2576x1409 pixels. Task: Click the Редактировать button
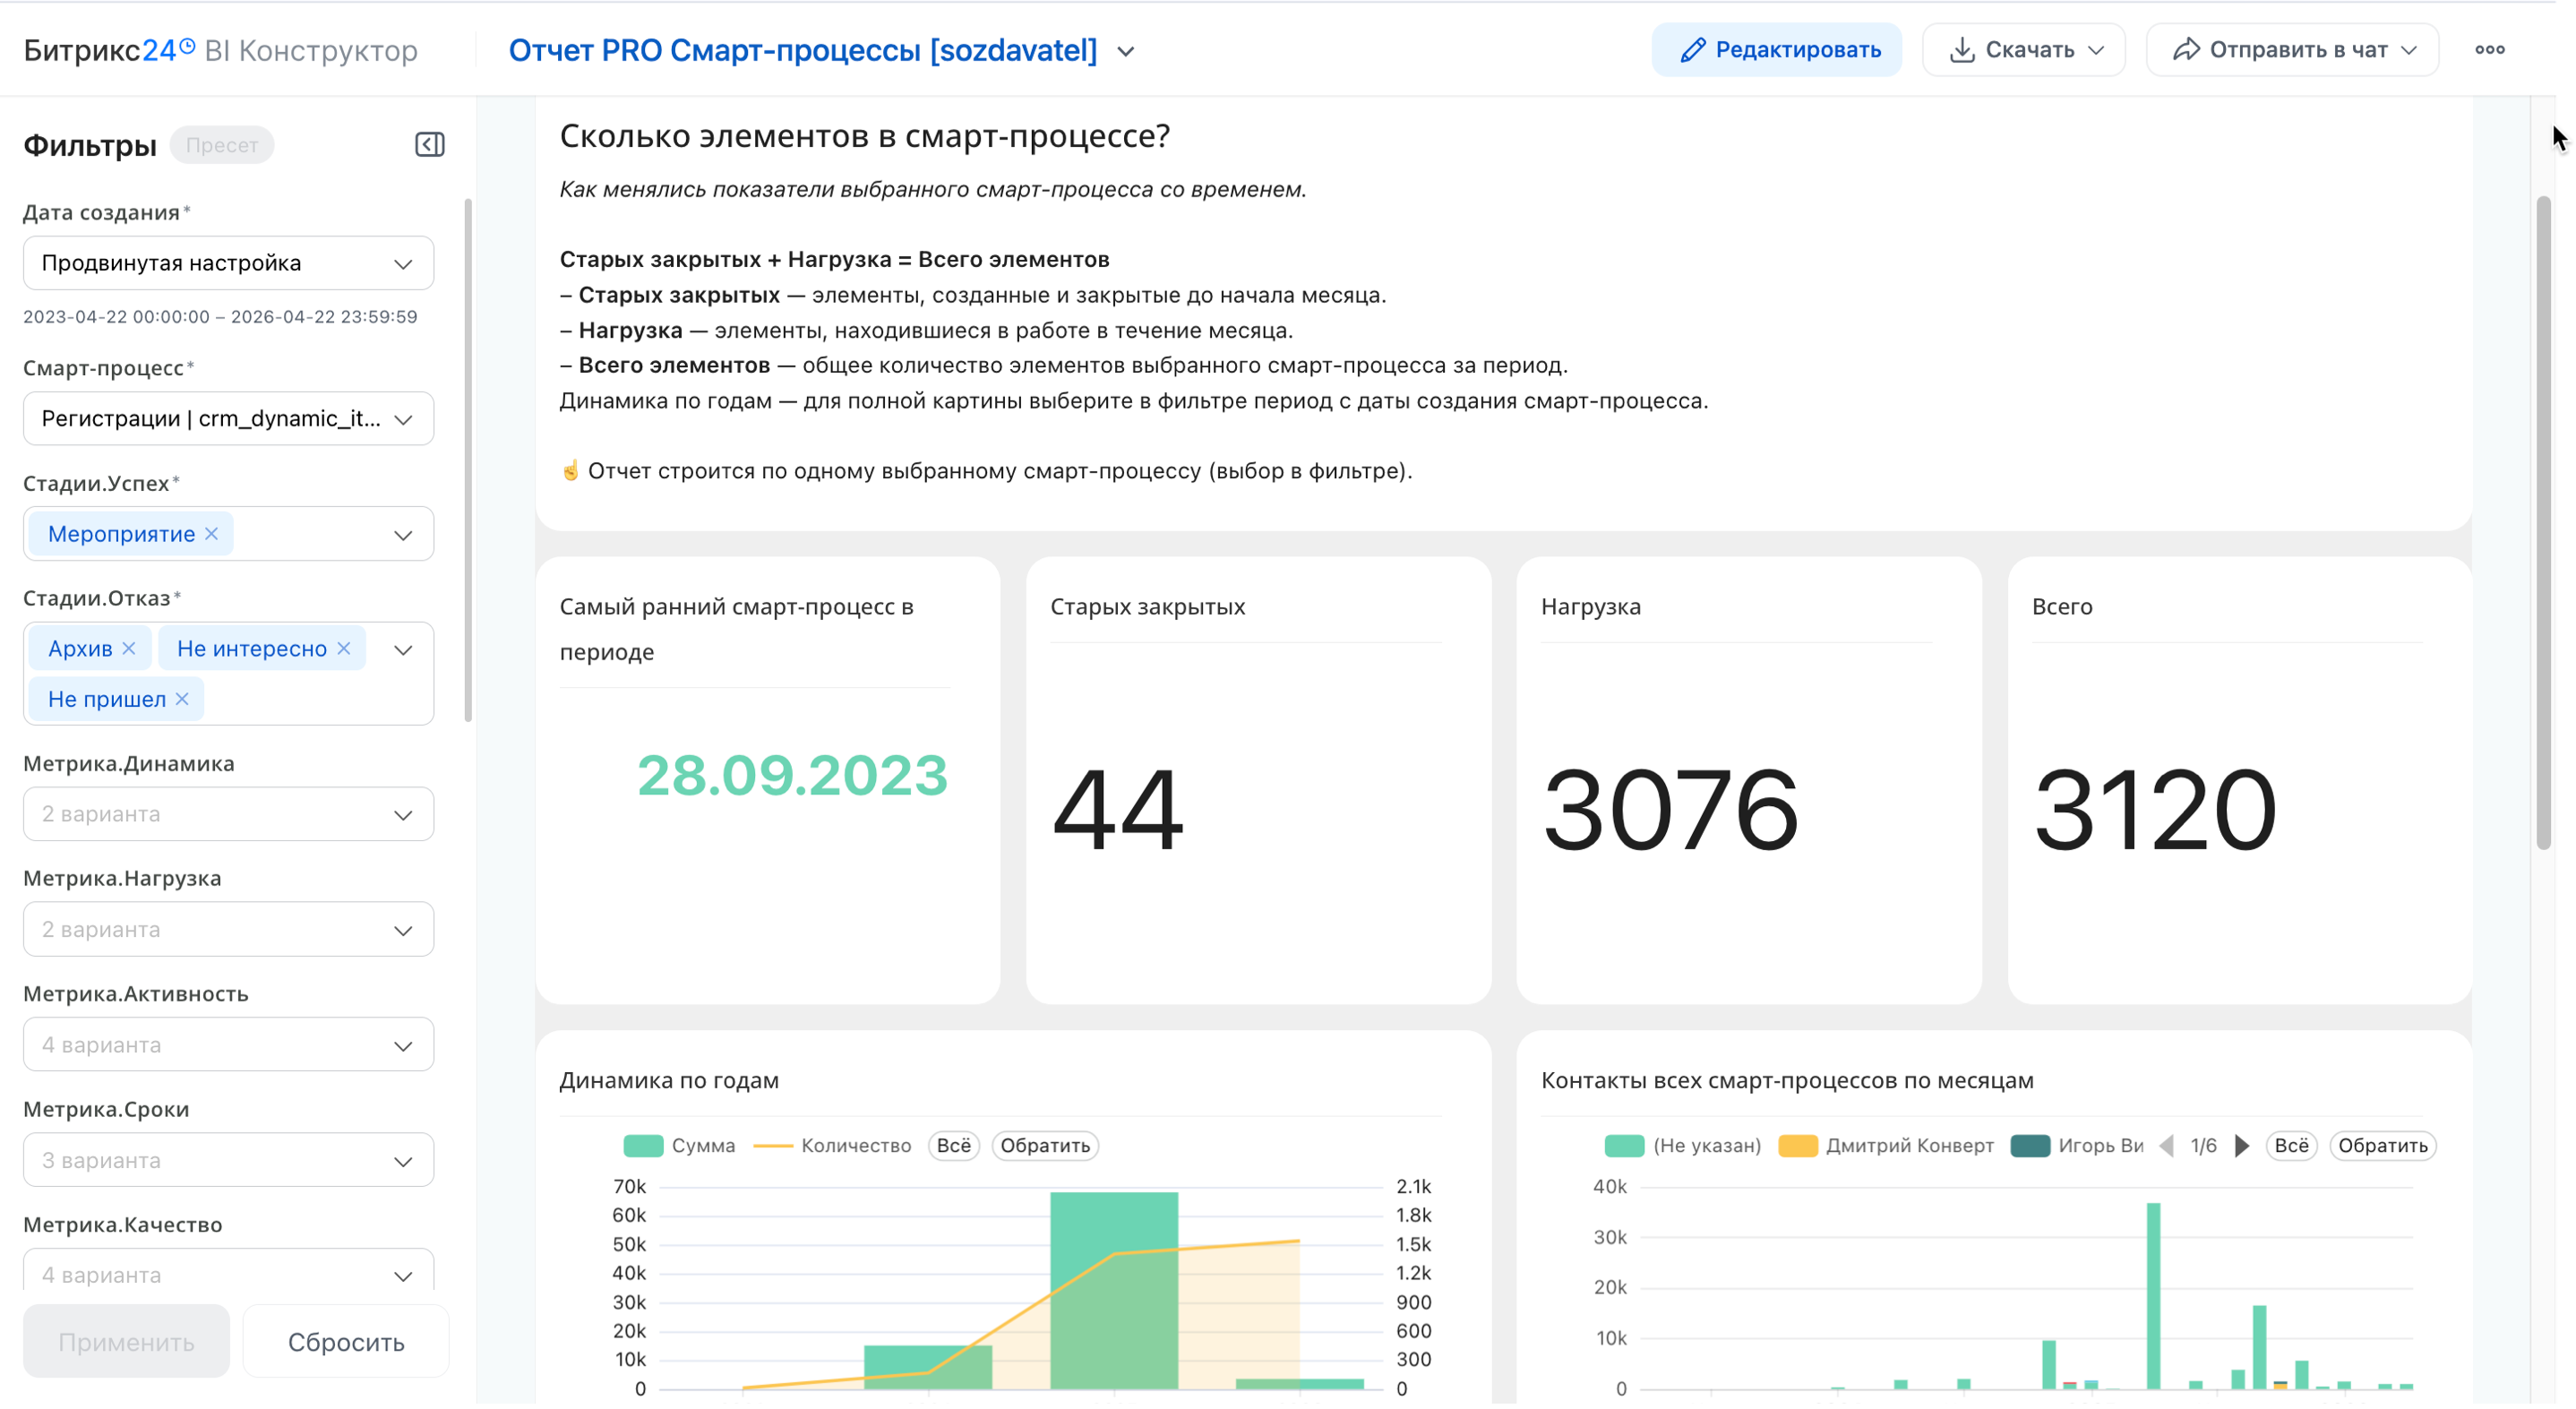(x=1778, y=50)
